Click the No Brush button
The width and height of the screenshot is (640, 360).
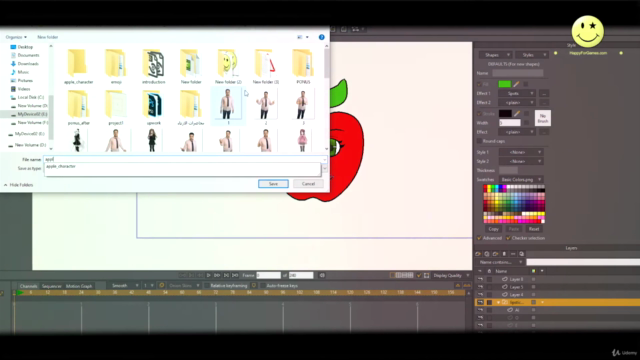(542, 118)
